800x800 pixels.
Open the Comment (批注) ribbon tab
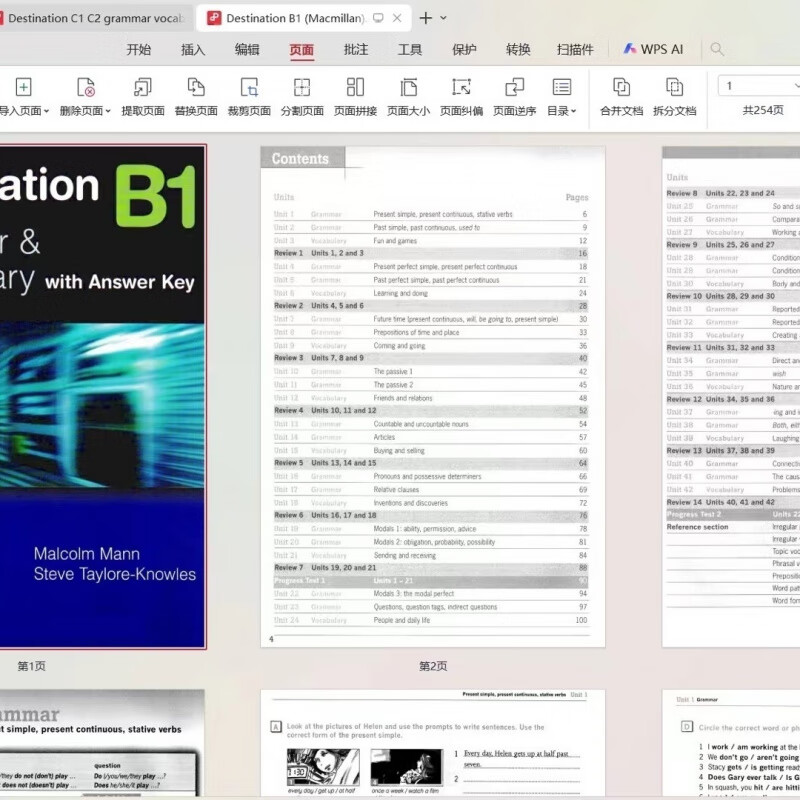(x=356, y=49)
